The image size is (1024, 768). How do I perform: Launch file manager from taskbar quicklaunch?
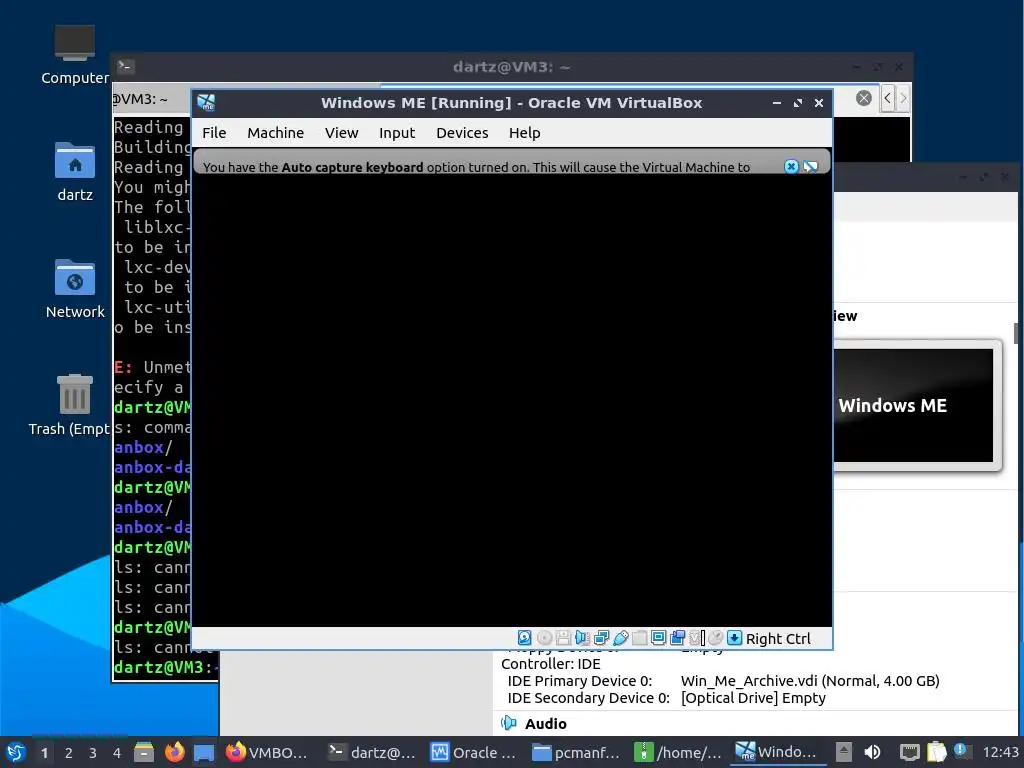coord(144,752)
